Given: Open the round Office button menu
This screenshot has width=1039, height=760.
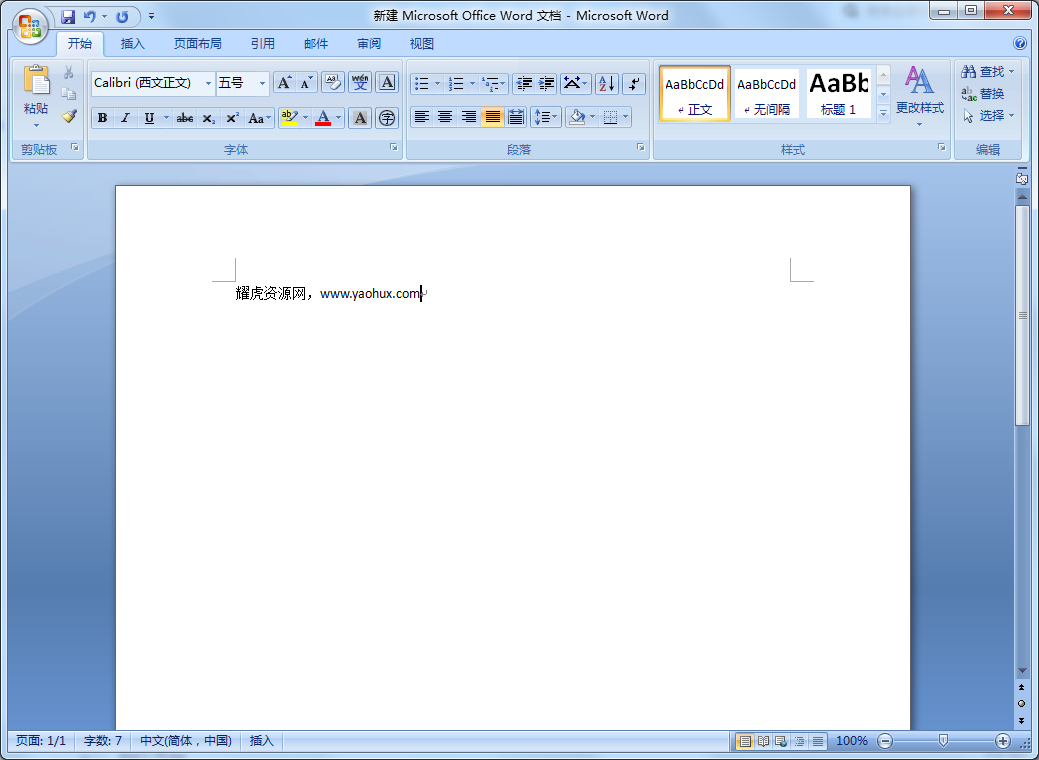Looking at the screenshot, I should point(30,25).
